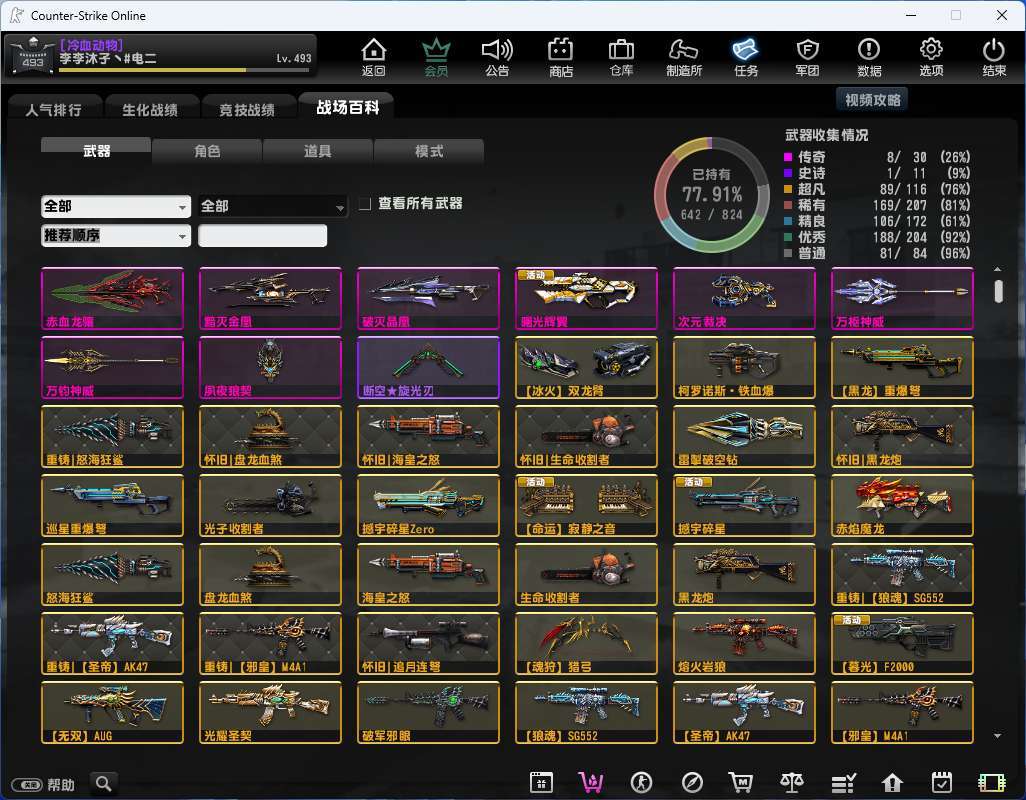Switch to the 人气排行 tab
Viewport: 1026px width, 800px height.
(x=54, y=109)
